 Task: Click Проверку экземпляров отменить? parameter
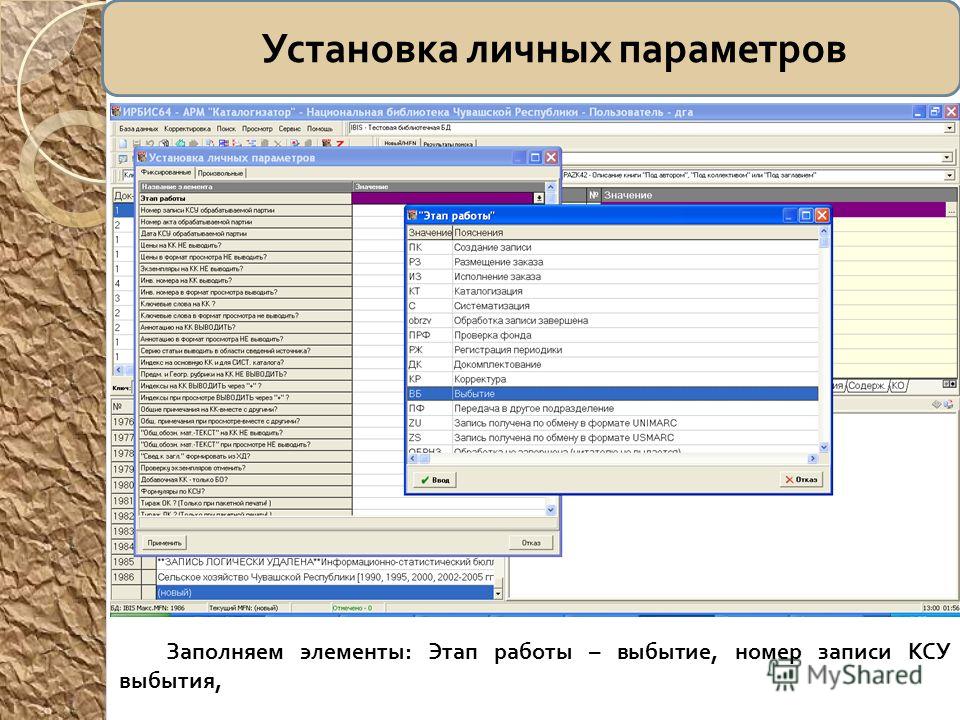246,468
